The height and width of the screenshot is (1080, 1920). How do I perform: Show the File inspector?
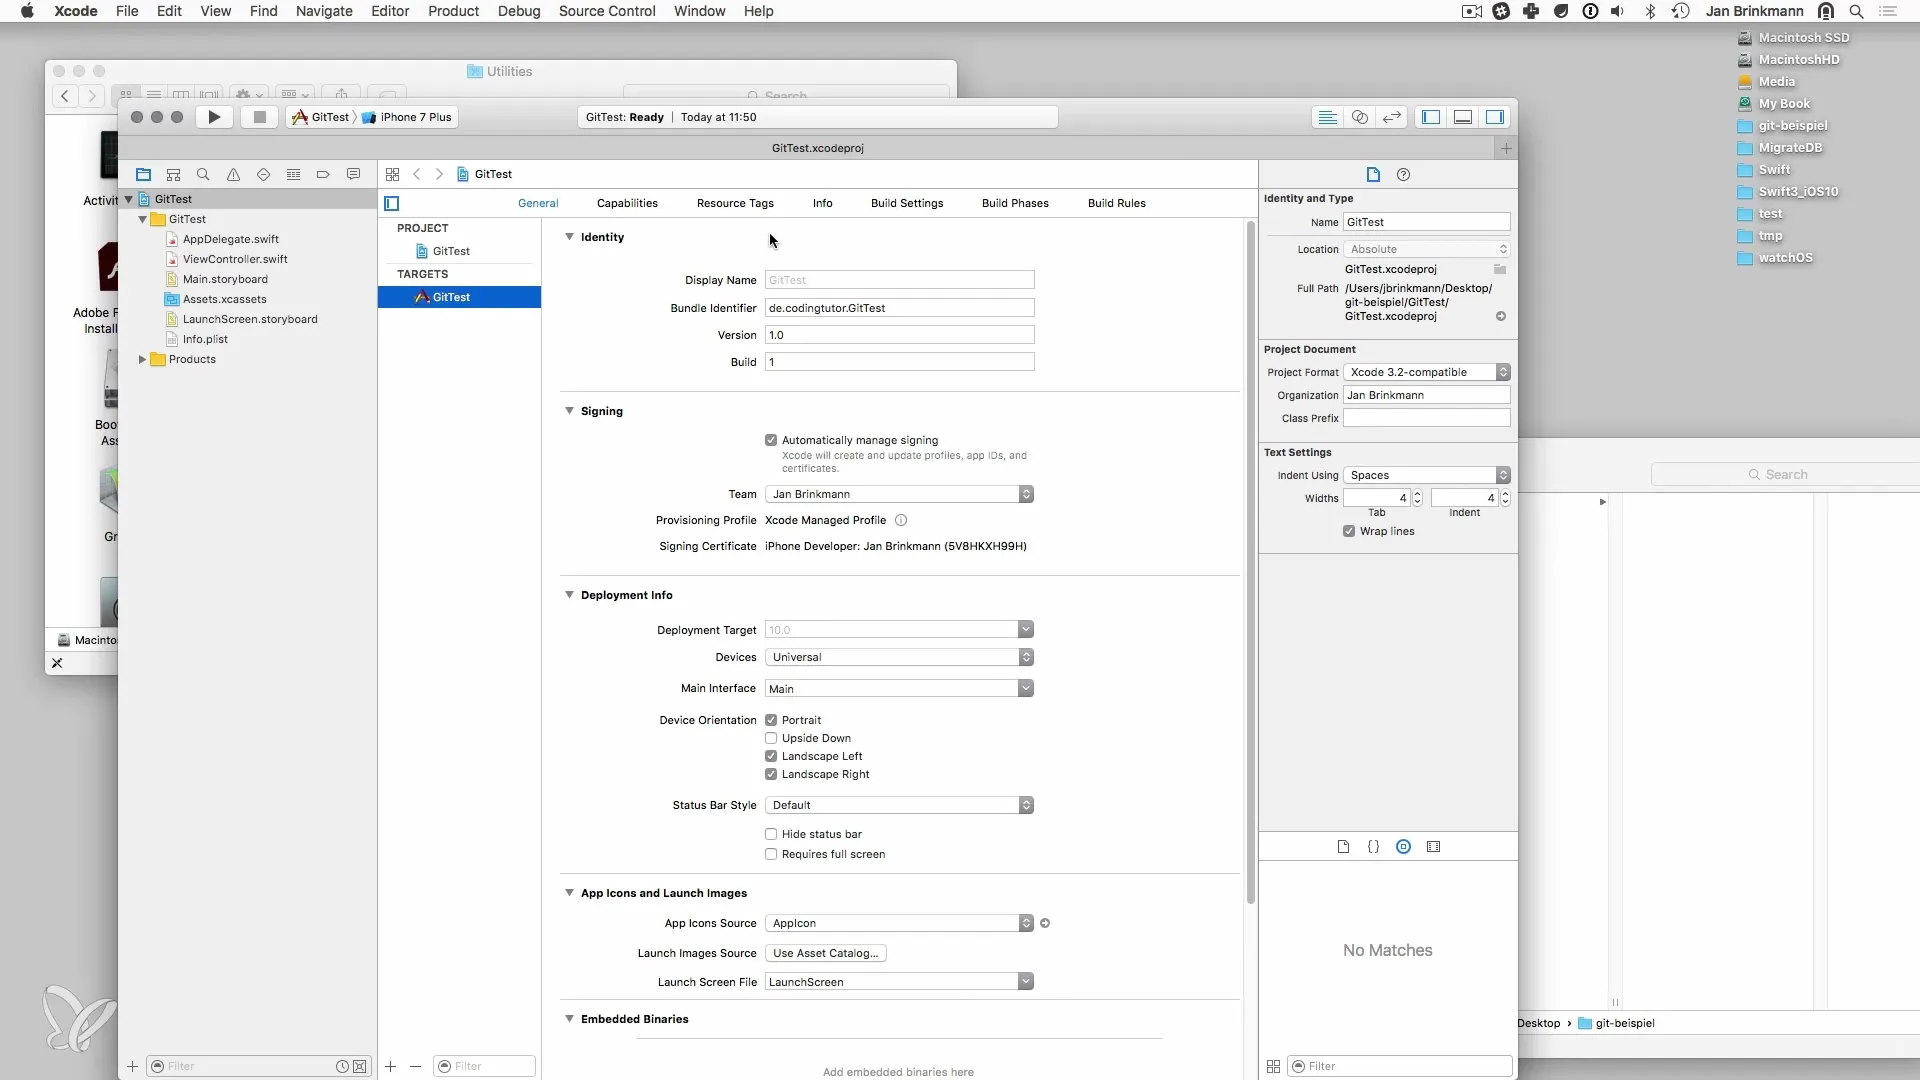point(1373,174)
